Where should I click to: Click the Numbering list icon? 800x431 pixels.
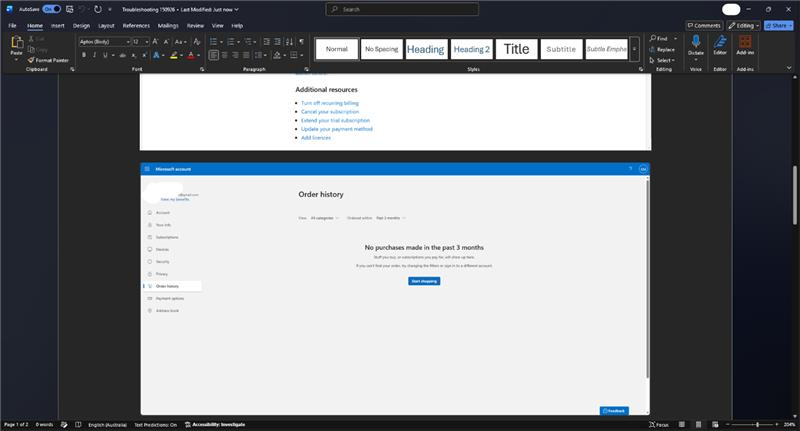coord(231,42)
